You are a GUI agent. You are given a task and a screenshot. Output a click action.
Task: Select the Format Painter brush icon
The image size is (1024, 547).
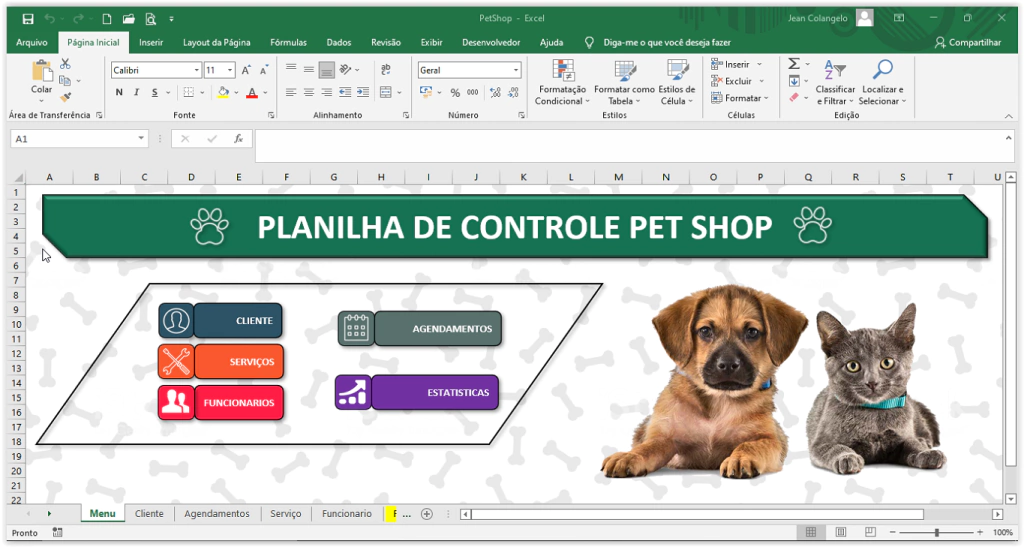pos(66,98)
